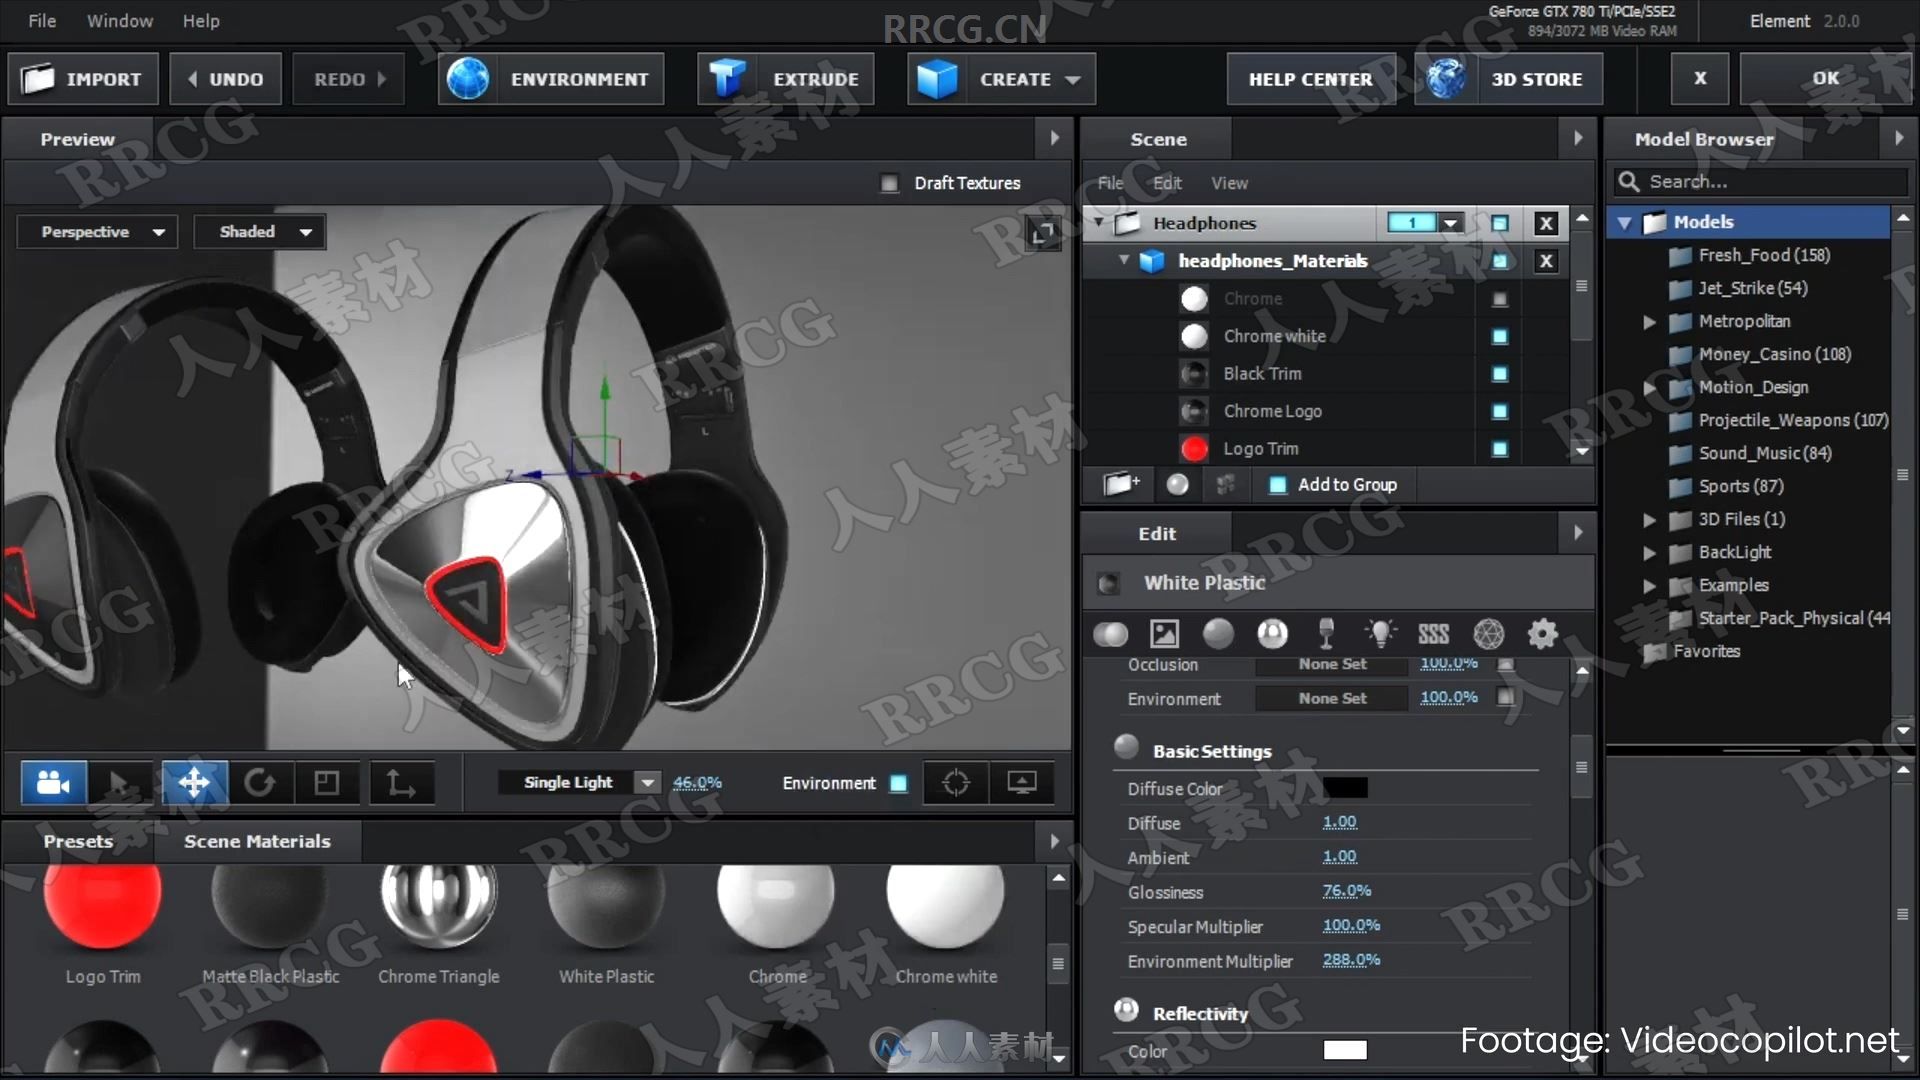Open the SSS subsurface scattering tab

[x=1433, y=633]
